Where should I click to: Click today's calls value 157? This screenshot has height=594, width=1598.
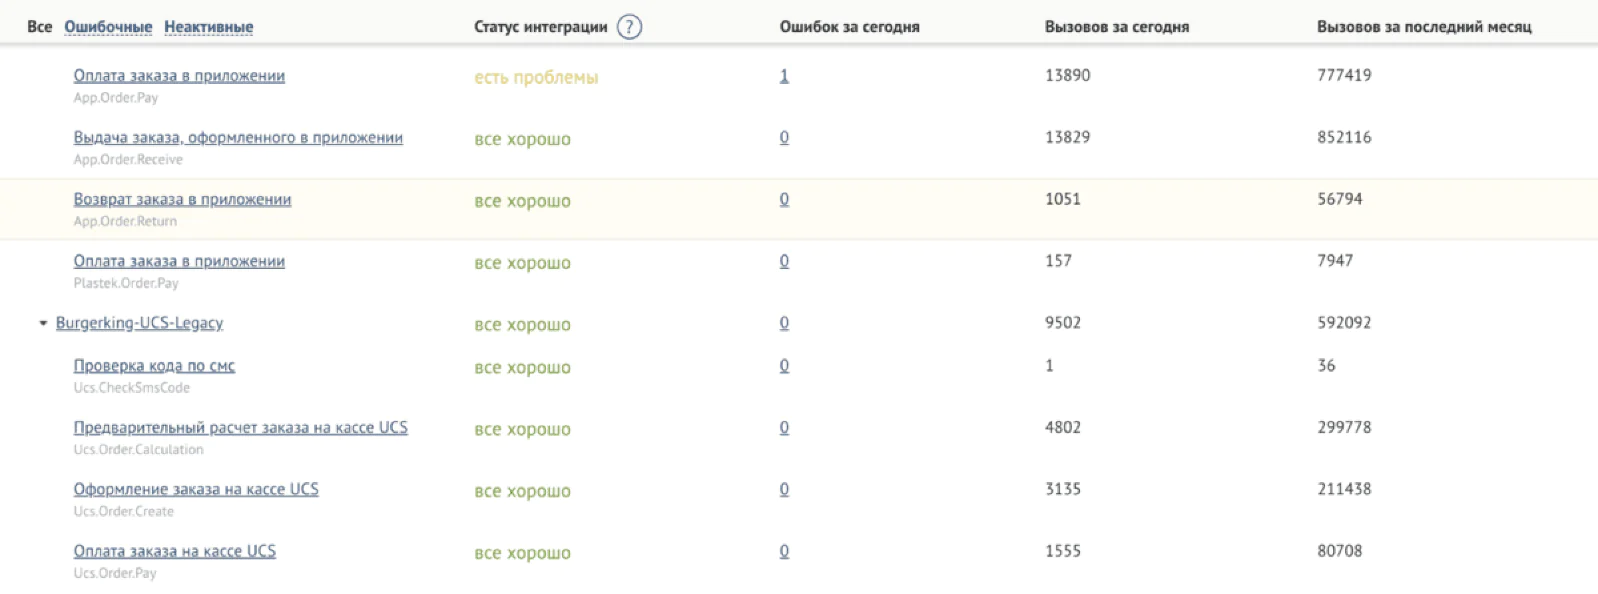tap(1058, 262)
